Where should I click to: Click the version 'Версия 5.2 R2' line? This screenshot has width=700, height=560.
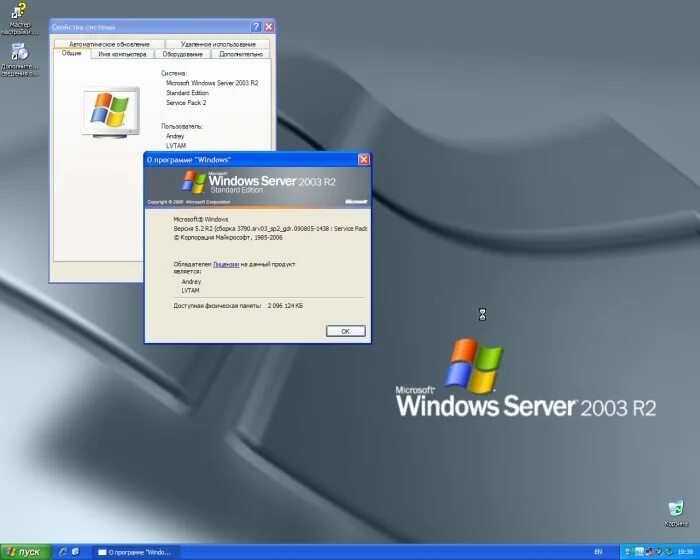[x=270, y=228]
